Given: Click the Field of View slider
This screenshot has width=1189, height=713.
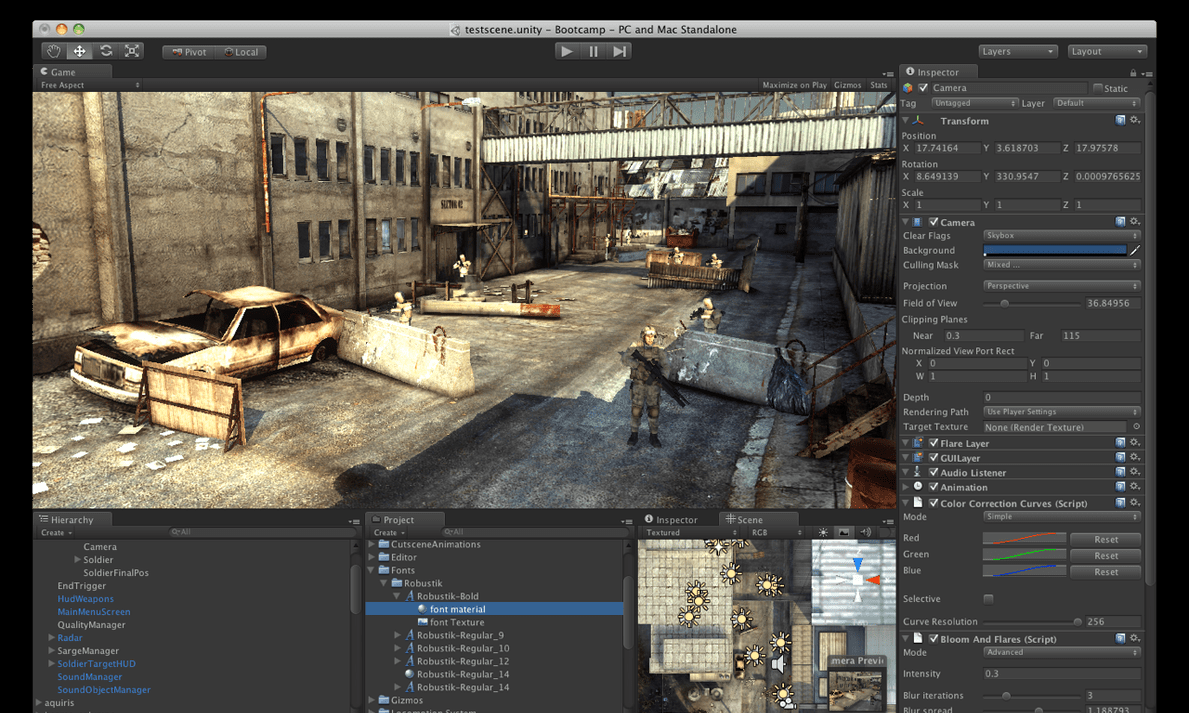Looking at the screenshot, I should point(1031,303).
